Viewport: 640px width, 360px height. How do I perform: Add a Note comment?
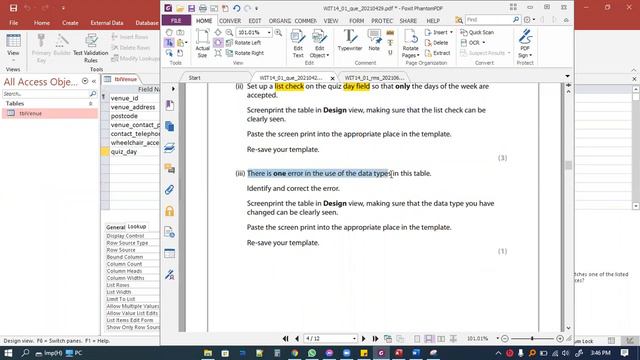click(374, 40)
